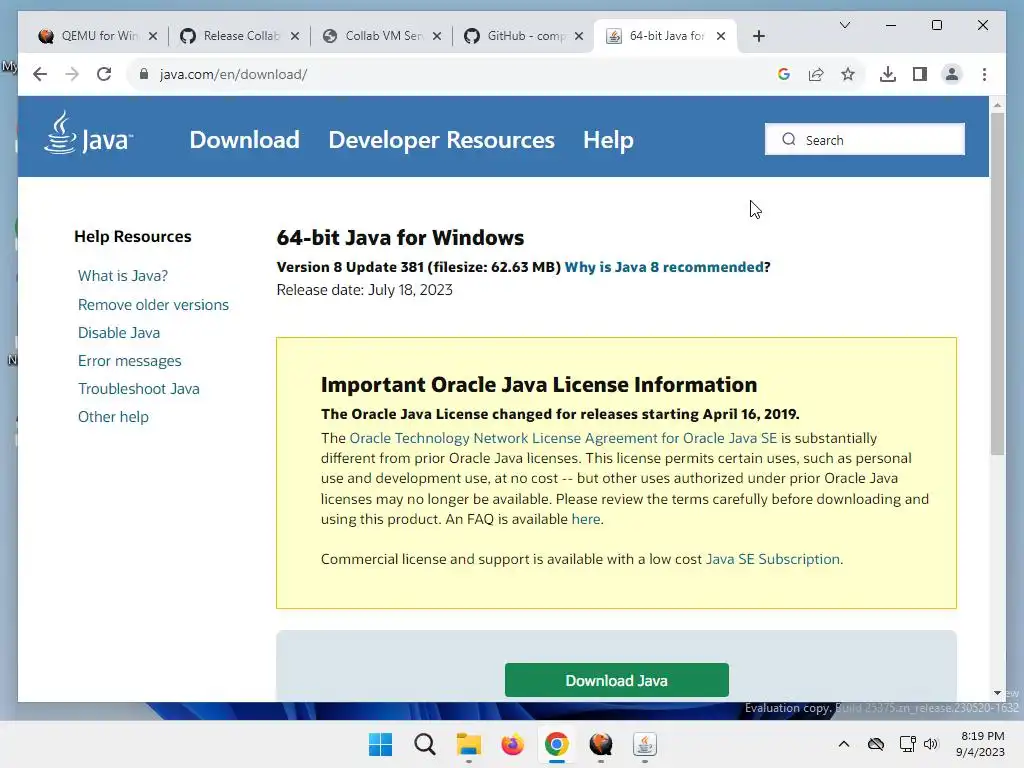The width and height of the screenshot is (1024, 768).
Task: Click the cloud sync tray icon
Action: 876,744
